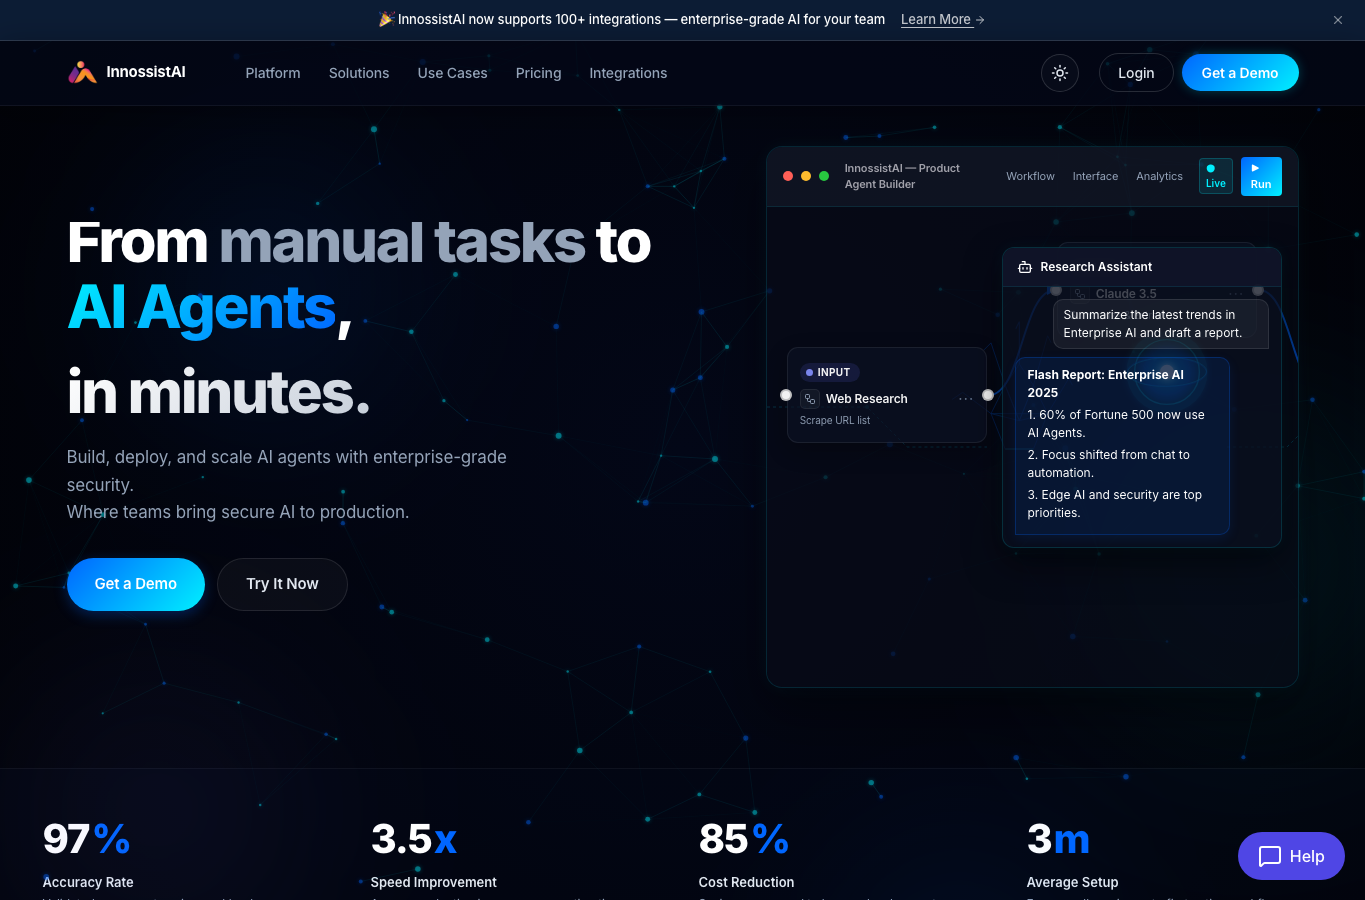Image resolution: width=1365 pixels, height=900 pixels.
Task: Click the Run play button
Action: coord(1261,176)
